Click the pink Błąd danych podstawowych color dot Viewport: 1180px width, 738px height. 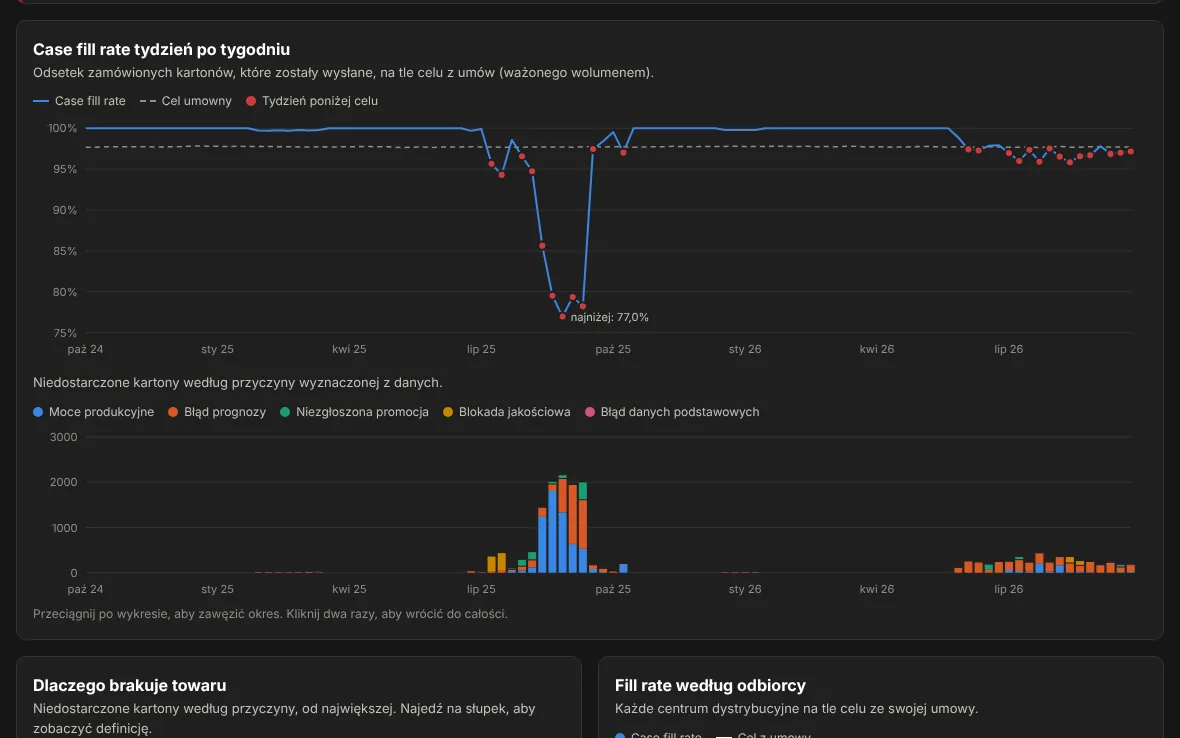coord(590,412)
